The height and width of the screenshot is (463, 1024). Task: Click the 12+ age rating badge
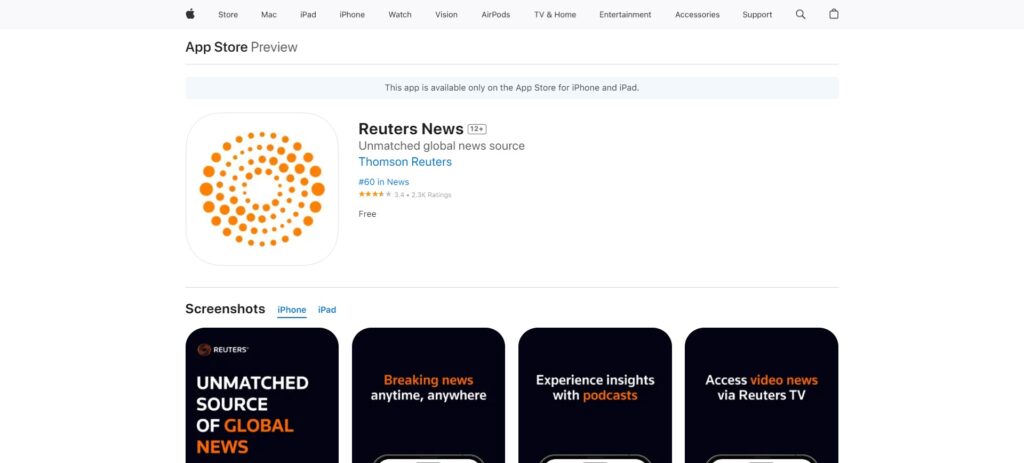click(x=477, y=129)
